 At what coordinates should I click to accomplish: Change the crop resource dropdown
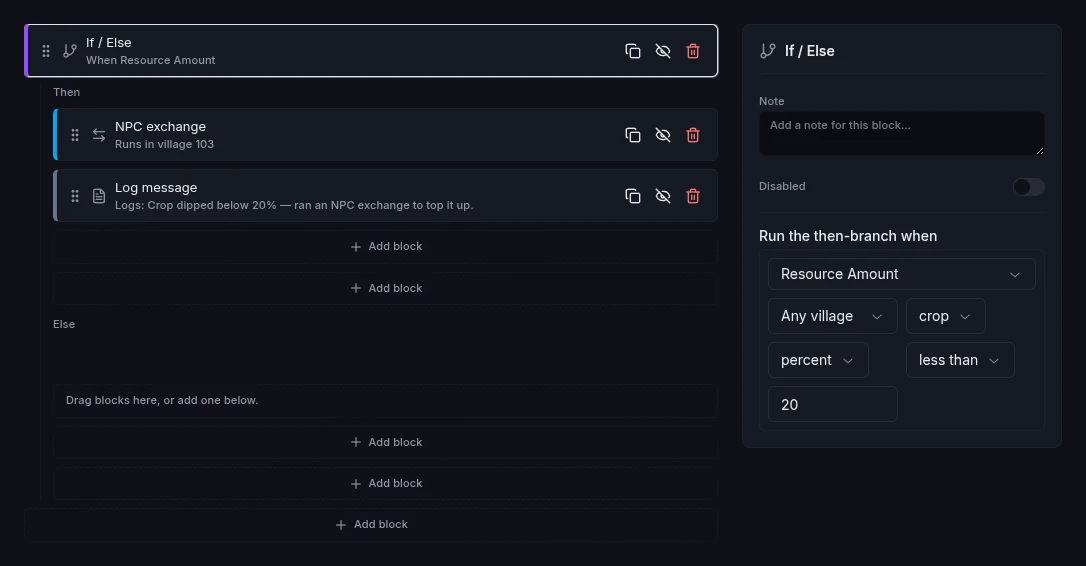(945, 316)
